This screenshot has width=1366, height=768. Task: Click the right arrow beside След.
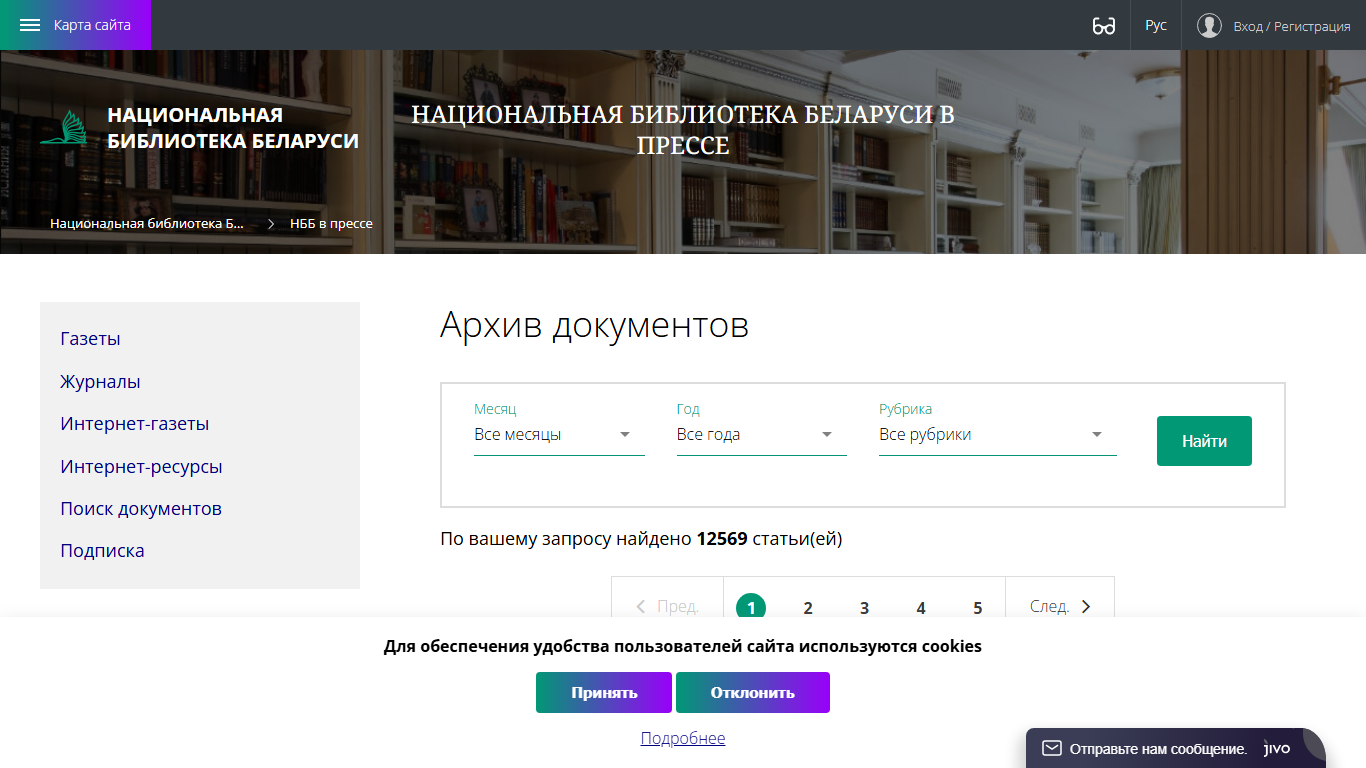(1086, 607)
